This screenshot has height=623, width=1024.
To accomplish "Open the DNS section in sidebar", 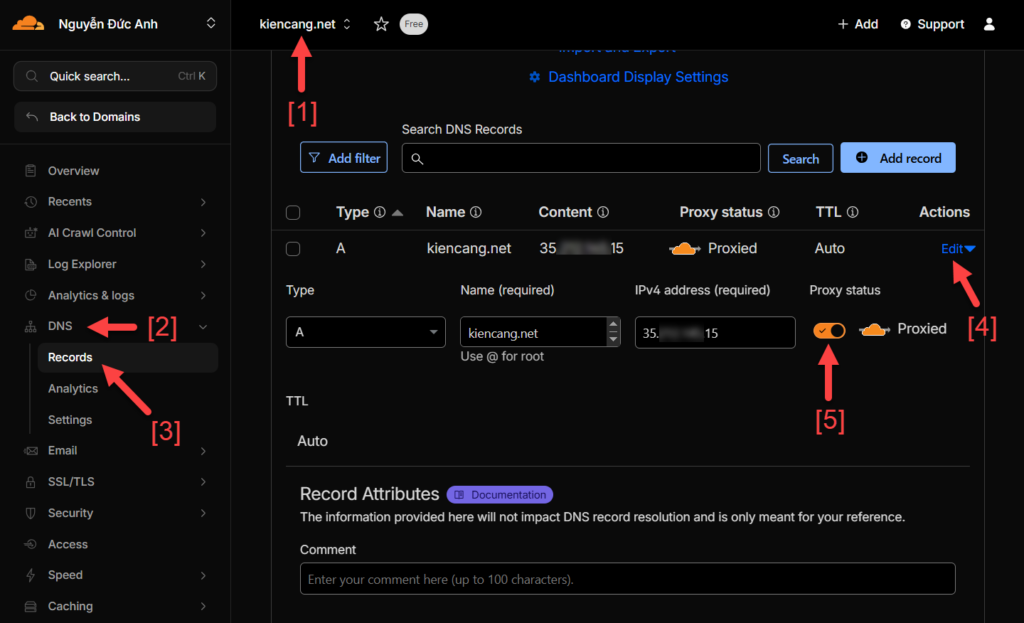I will click(58, 325).
